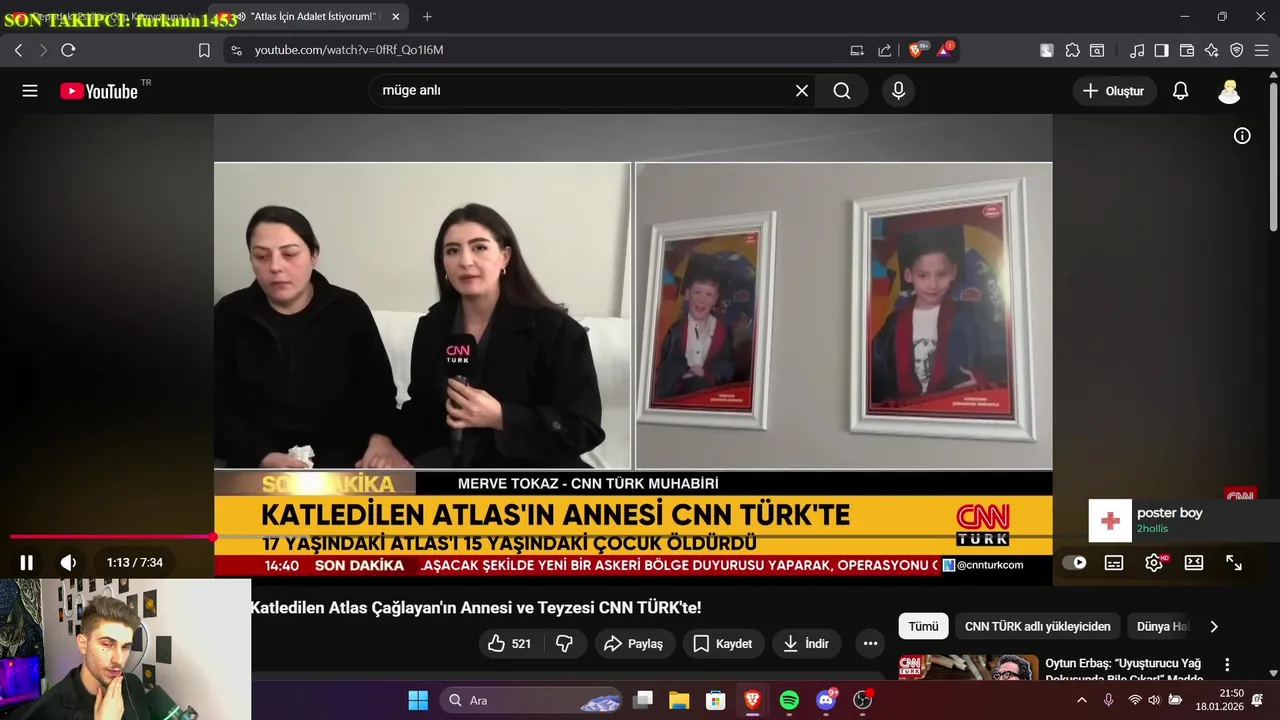The height and width of the screenshot is (720, 1280).
Task: Clear the 'müge anlı' search text
Action: 802,91
